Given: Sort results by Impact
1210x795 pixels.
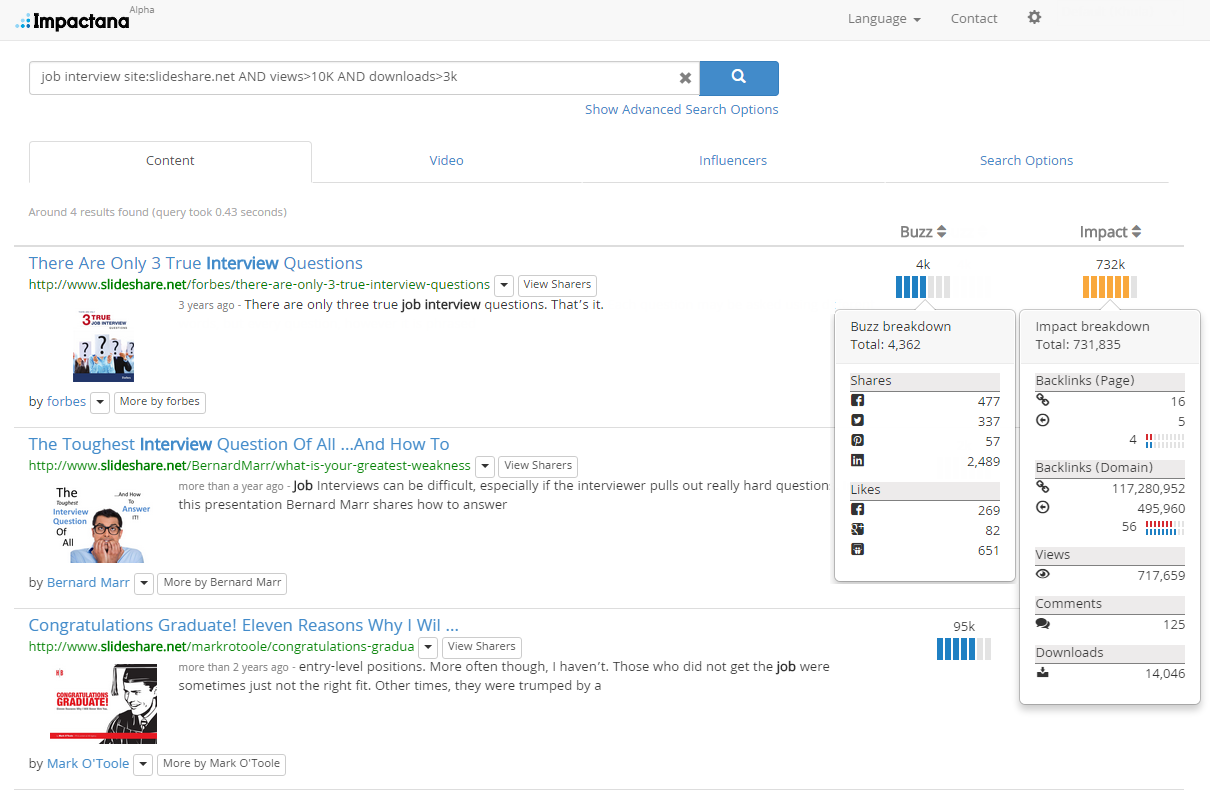Looking at the screenshot, I should pos(1110,232).
